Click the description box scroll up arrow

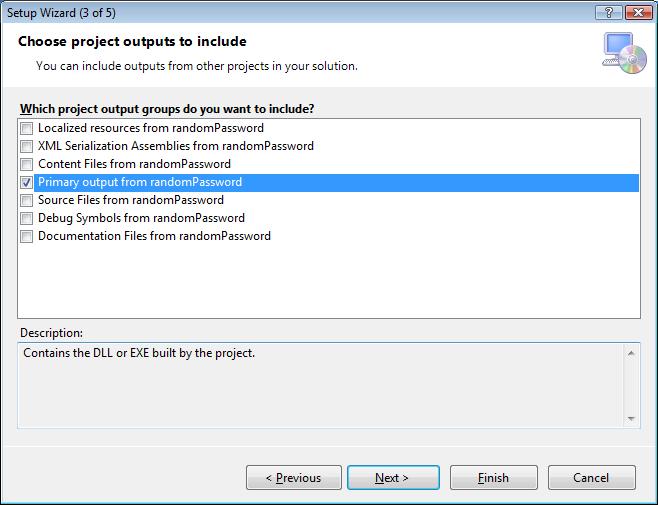(632, 352)
